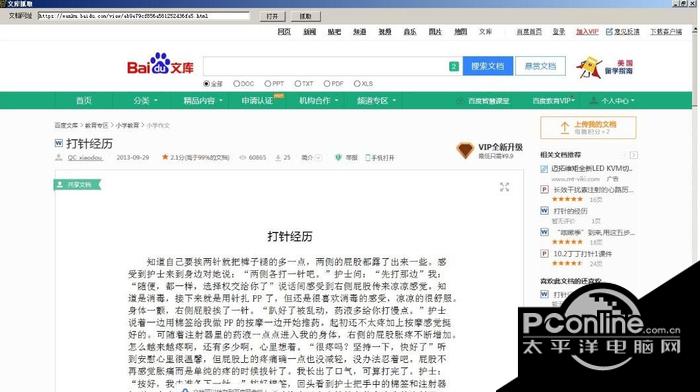Screen dimensions: 700x392
Task: Click the 登录 login link
Action: (x=558, y=32)
